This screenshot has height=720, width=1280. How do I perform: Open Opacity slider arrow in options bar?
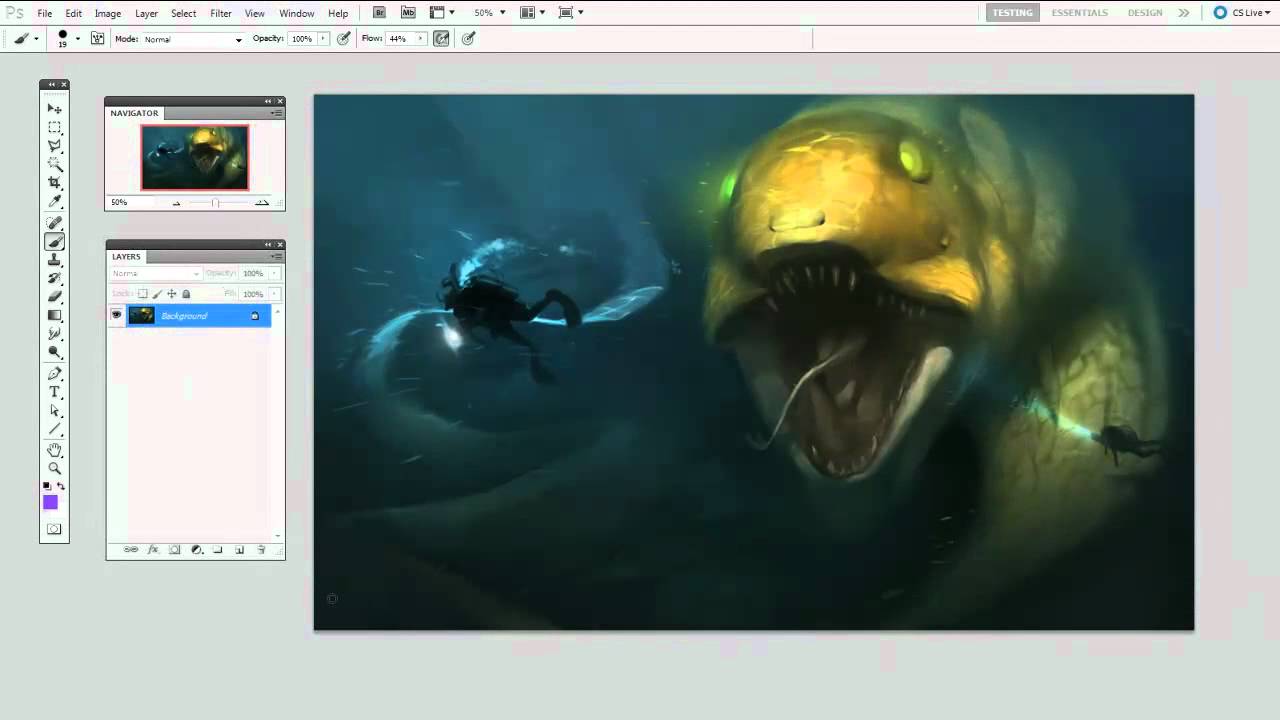(324, 39)
